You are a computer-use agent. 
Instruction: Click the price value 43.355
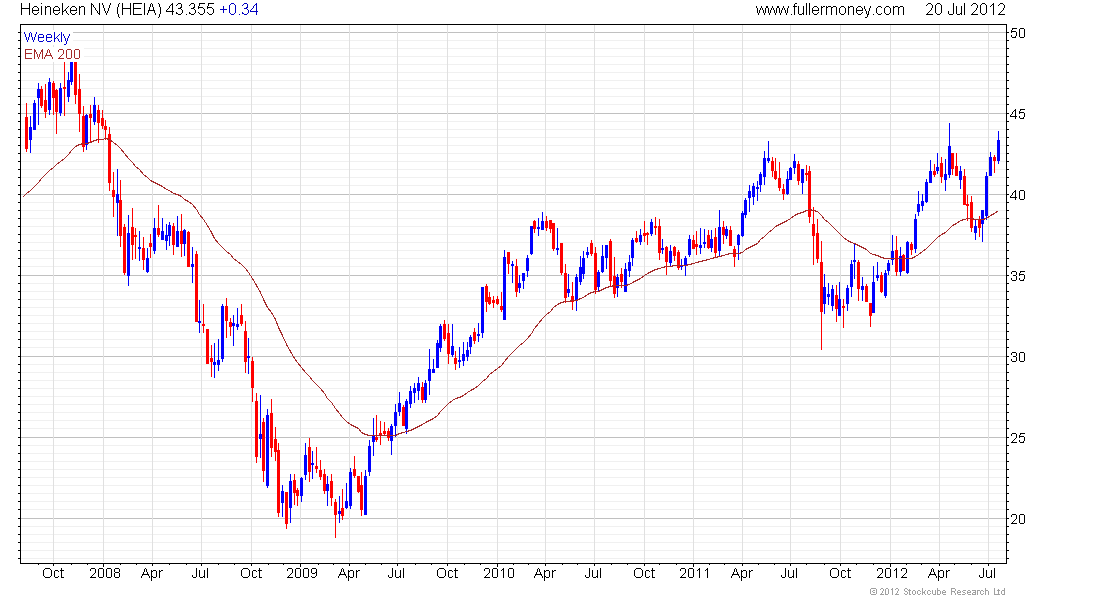pos(190,10)
